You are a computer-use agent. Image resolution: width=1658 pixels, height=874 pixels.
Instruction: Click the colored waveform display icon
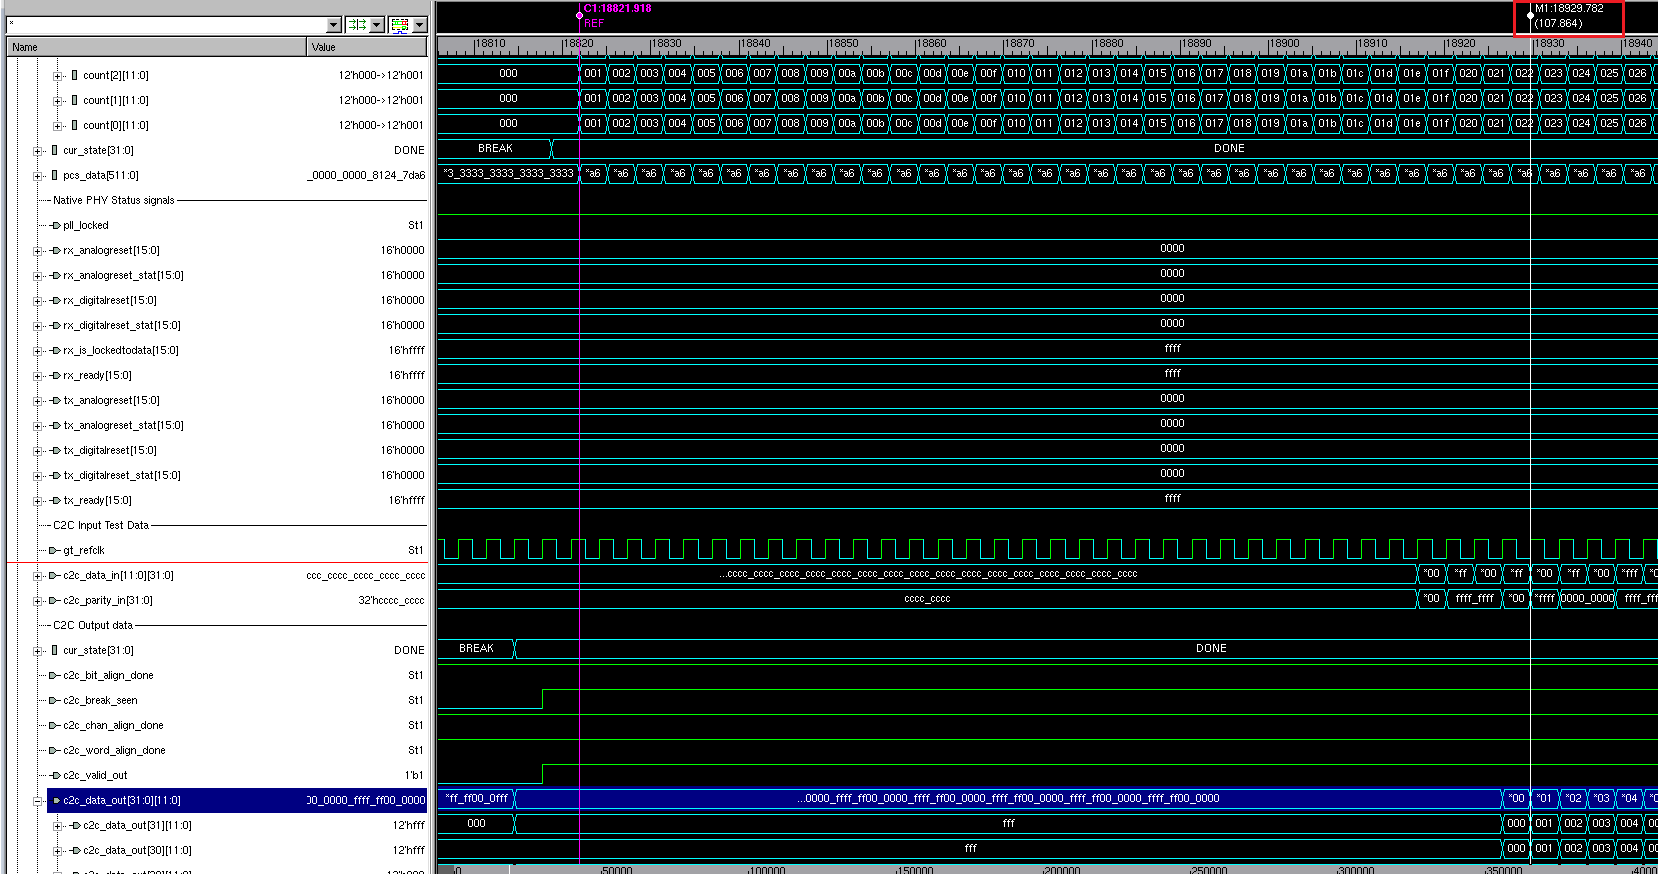[x=400, y=25]
